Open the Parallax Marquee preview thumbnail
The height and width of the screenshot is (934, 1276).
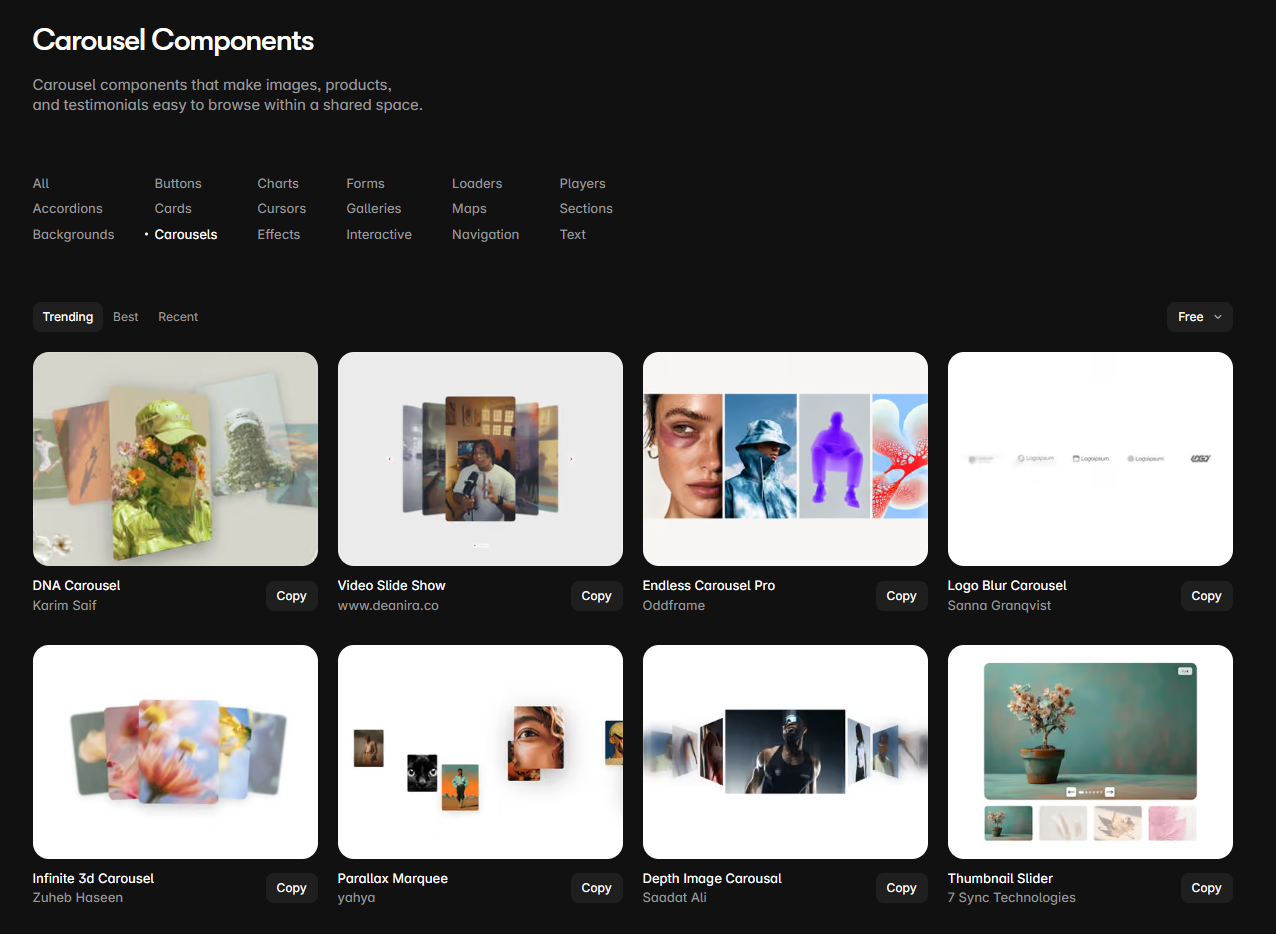click(x=480, y=752)
